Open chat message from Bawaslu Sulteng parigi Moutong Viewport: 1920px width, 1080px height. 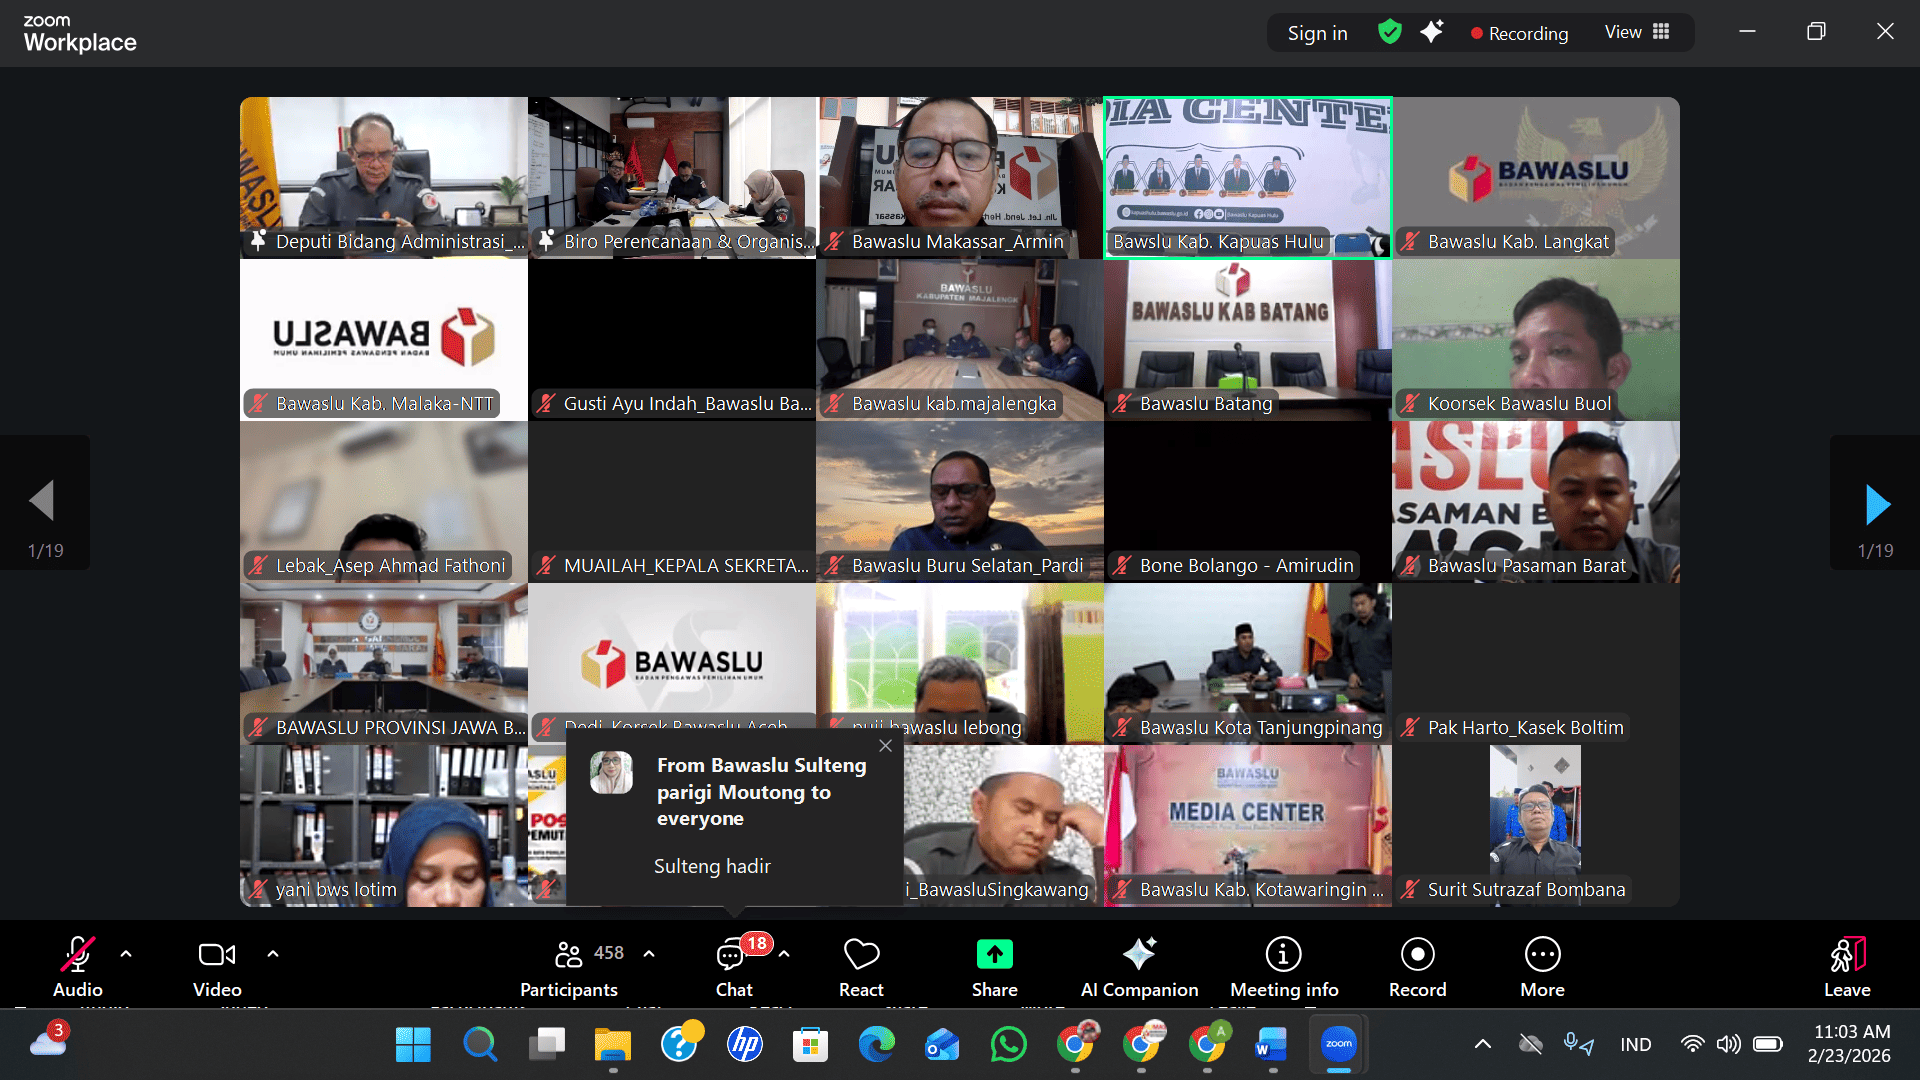(x=735, y=816)
